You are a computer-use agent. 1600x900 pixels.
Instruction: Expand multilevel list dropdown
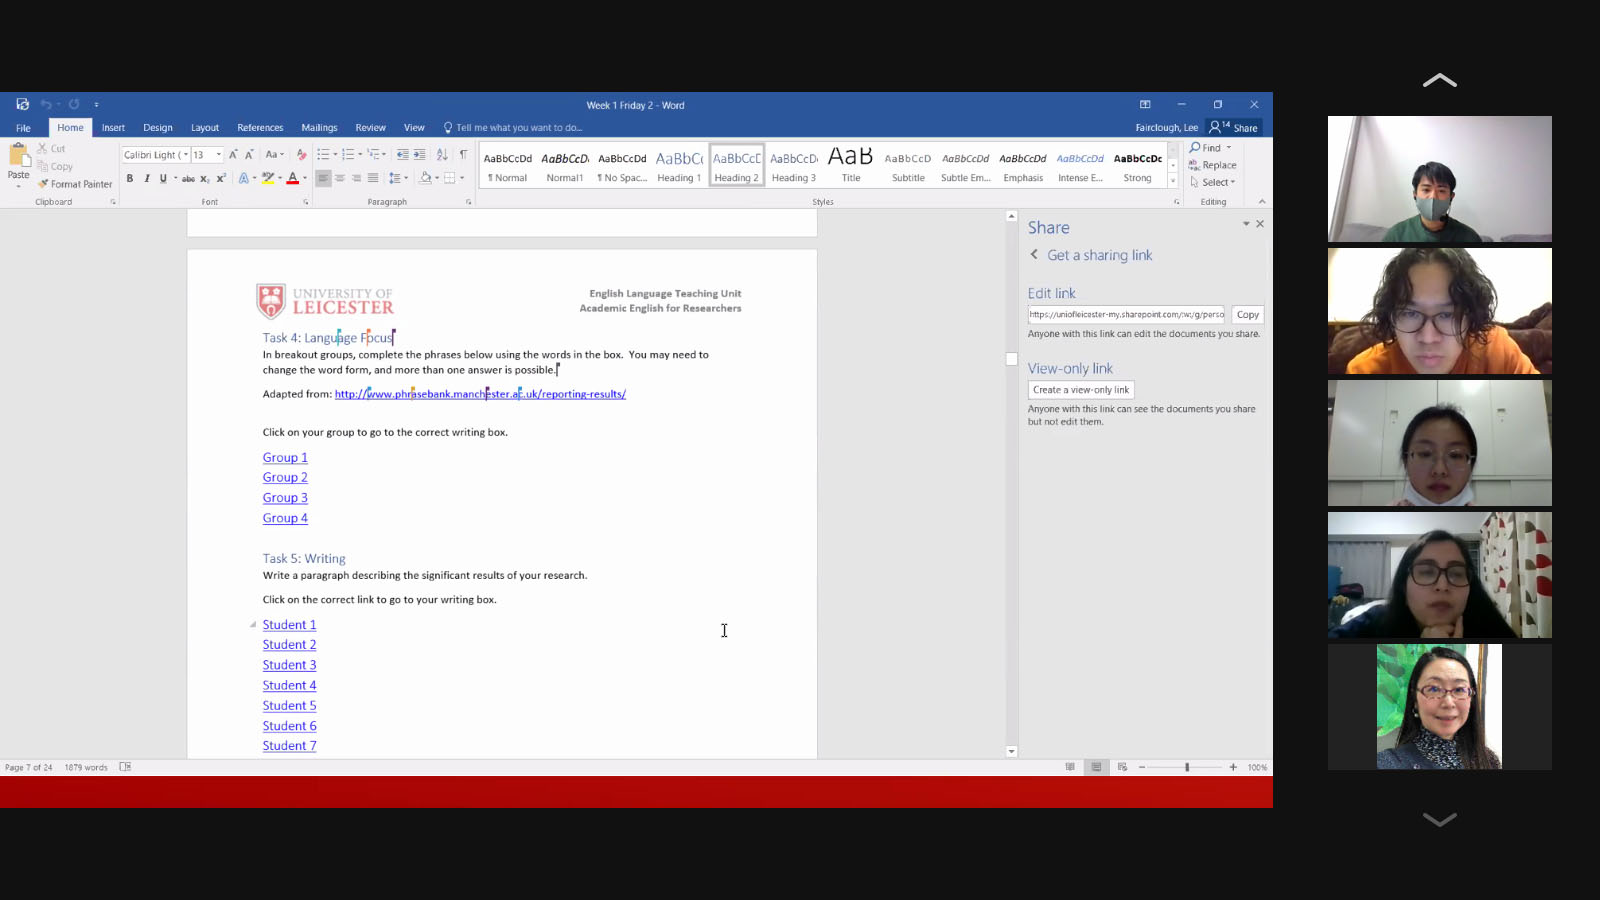coord(384,154)
